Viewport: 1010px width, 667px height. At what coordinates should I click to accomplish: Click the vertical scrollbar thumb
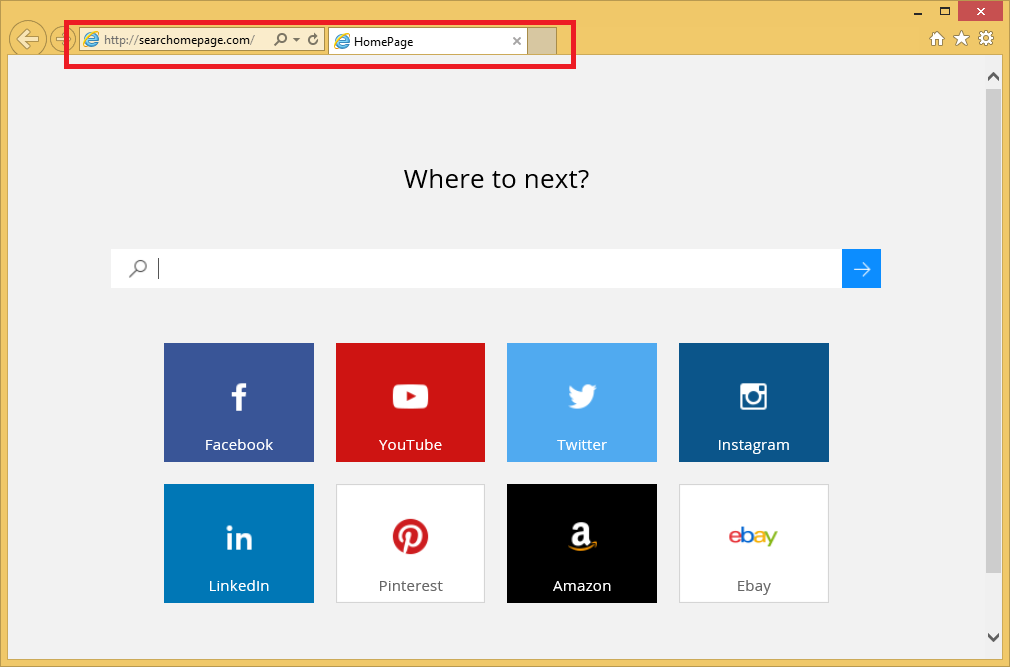click(x=993, y=330)
